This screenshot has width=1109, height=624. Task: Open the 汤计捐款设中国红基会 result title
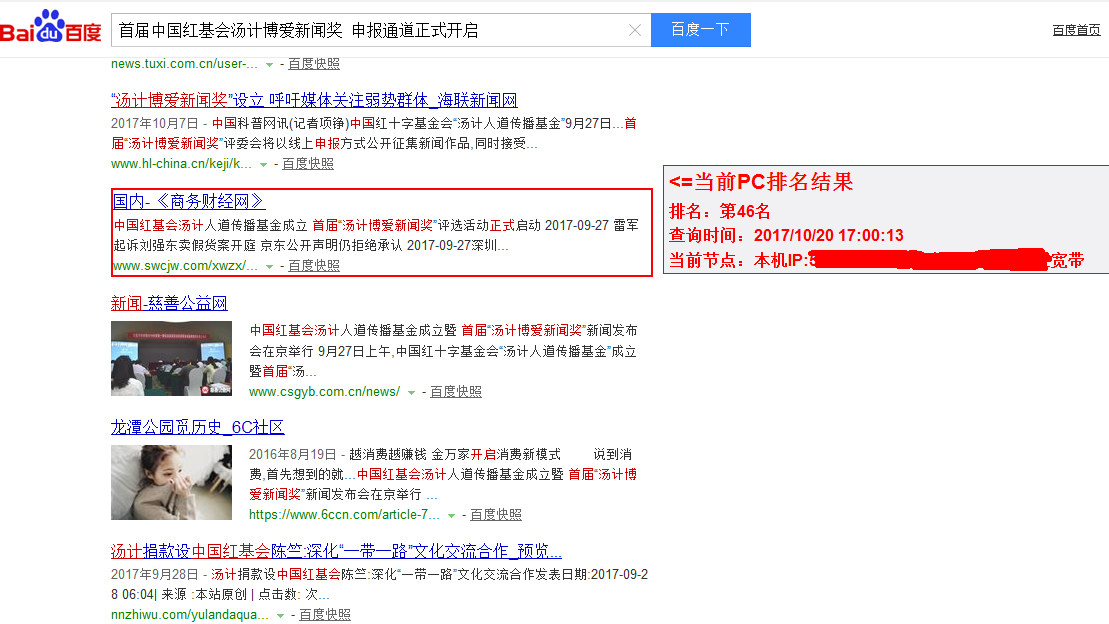(336, 551)
